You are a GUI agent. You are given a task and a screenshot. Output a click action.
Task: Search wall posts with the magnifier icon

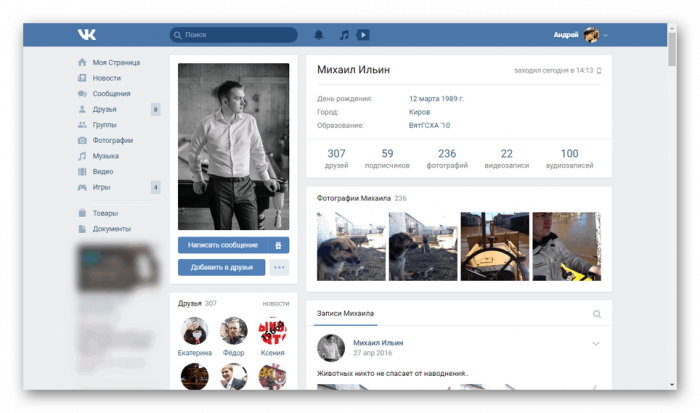(597, 314)
